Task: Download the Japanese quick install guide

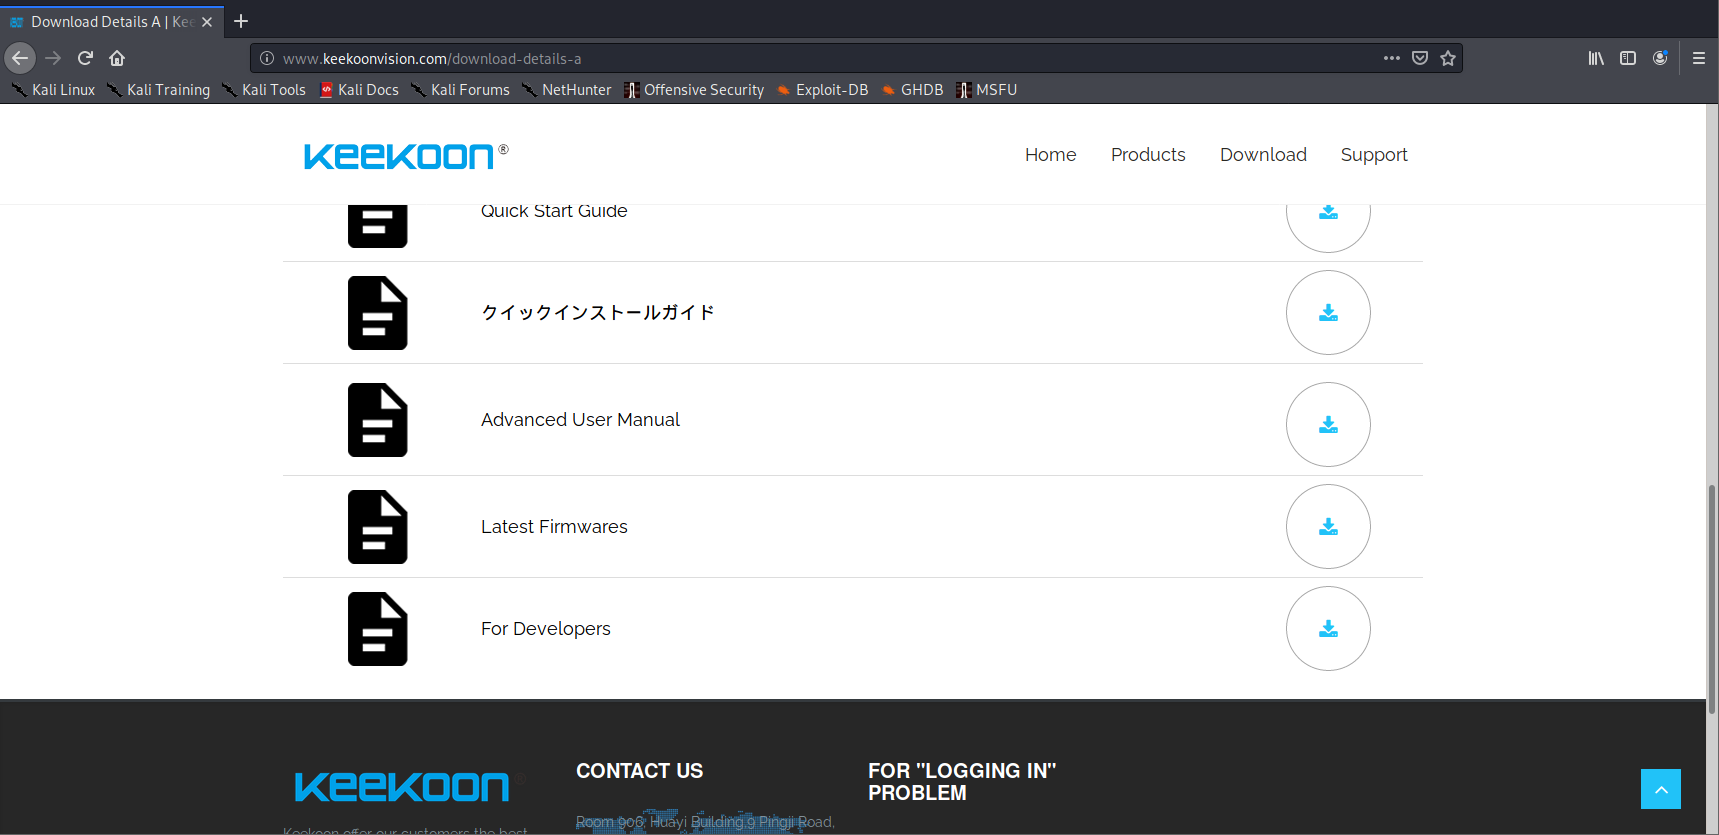Action: [1328, 313]
